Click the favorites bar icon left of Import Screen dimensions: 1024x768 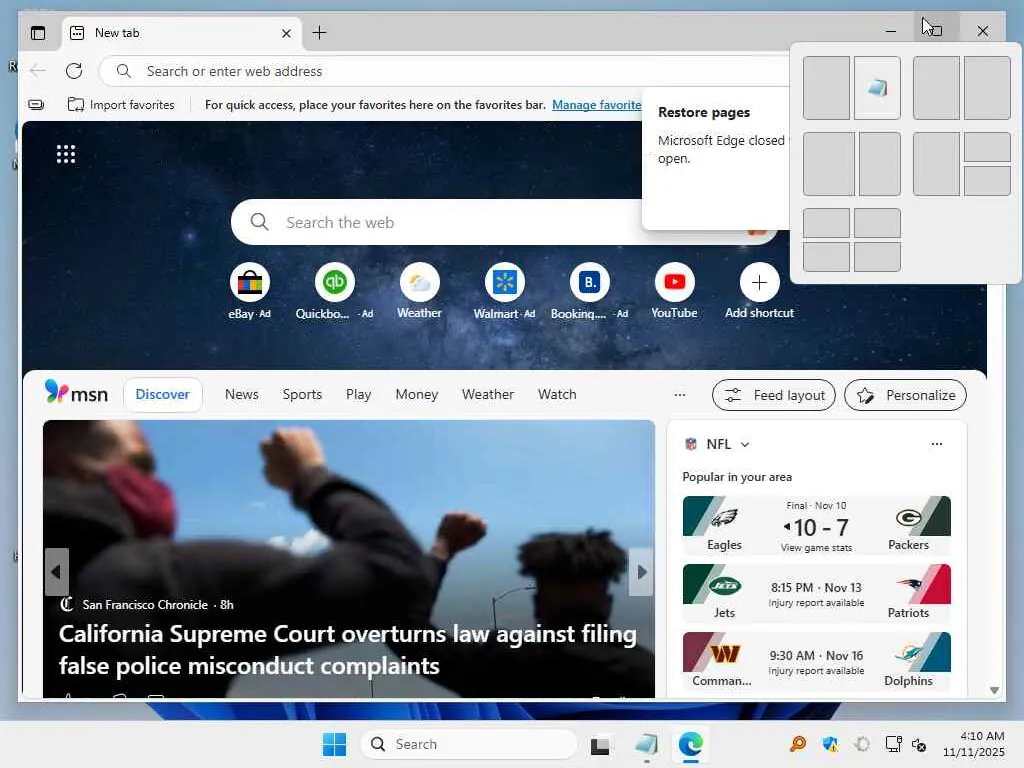[x=37, y=104]
